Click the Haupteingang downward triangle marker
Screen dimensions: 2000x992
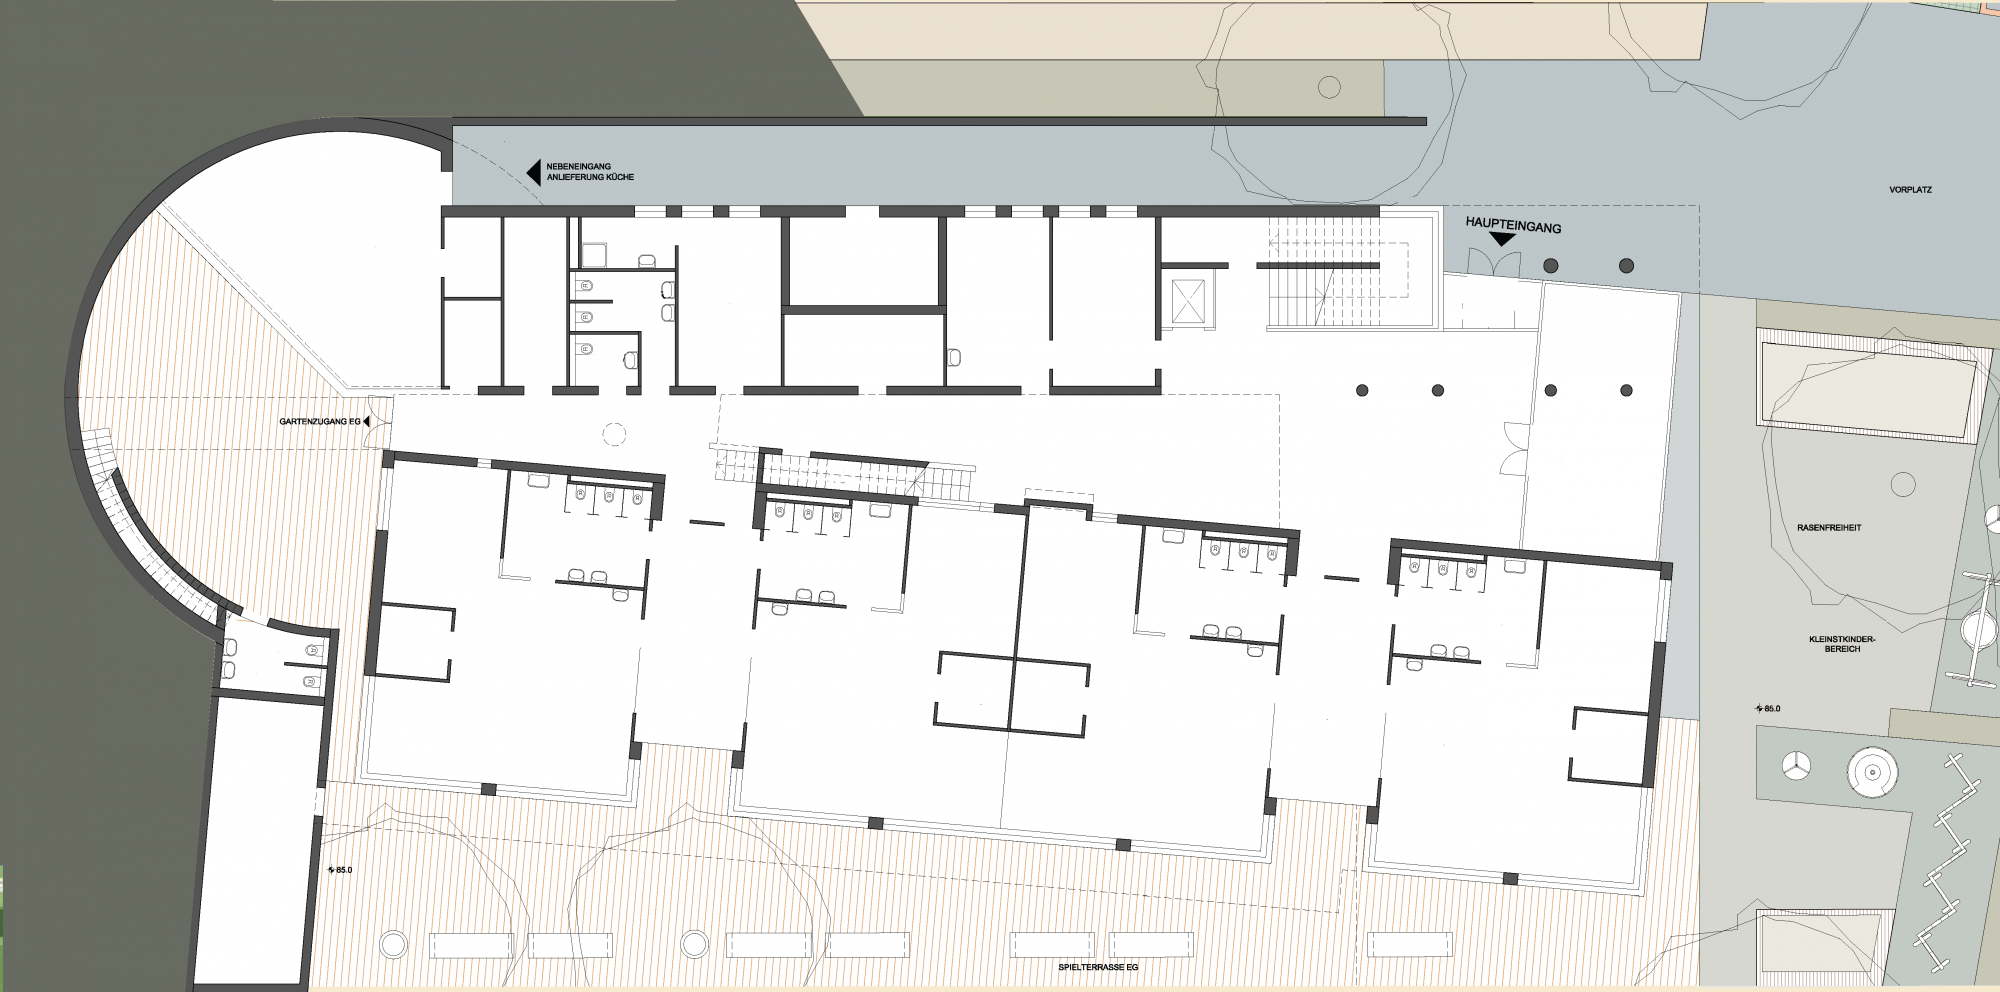coord(1502,241)
